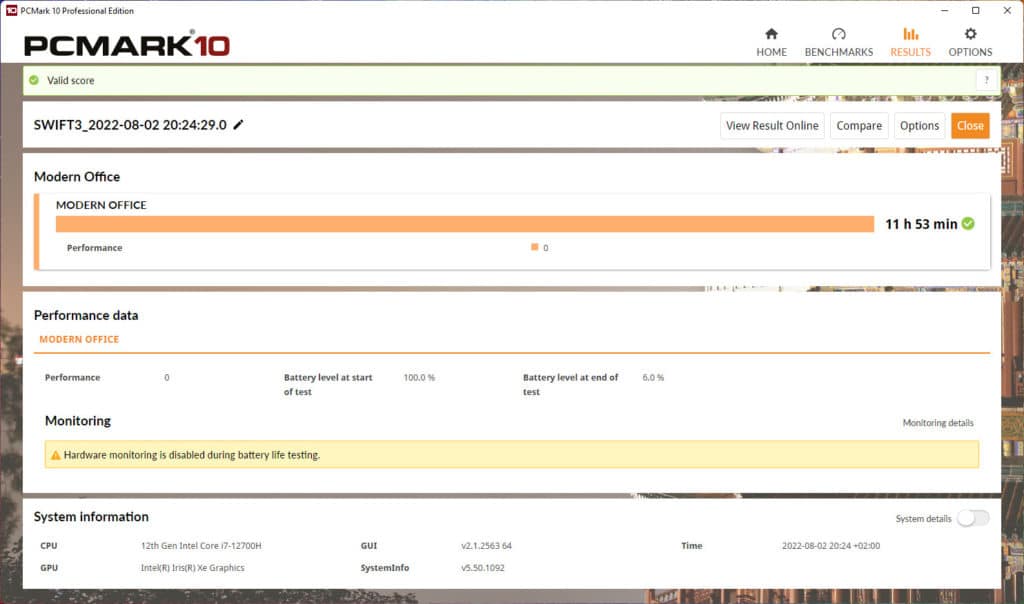Viewport: 1024px width, 604px height.
Task: Edit the result name with pencil icon
Action: pos(238,125)
